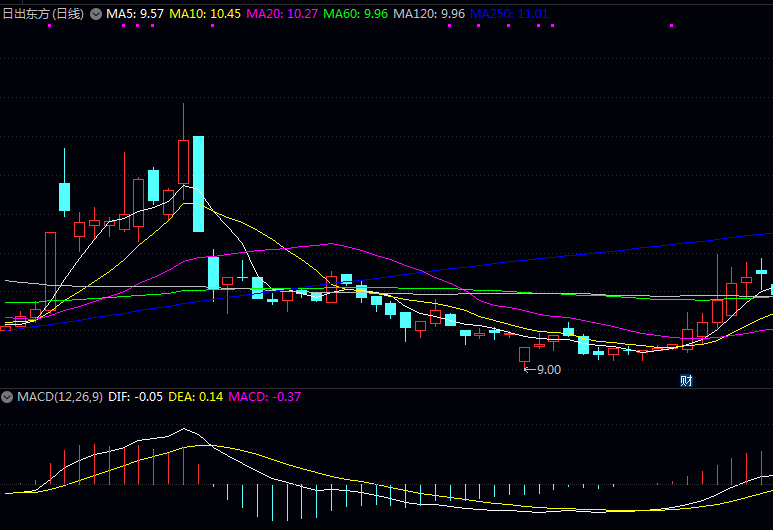Click the red candlestick with highest upper wick
The image size is (773, 530).
click(184, 162)
